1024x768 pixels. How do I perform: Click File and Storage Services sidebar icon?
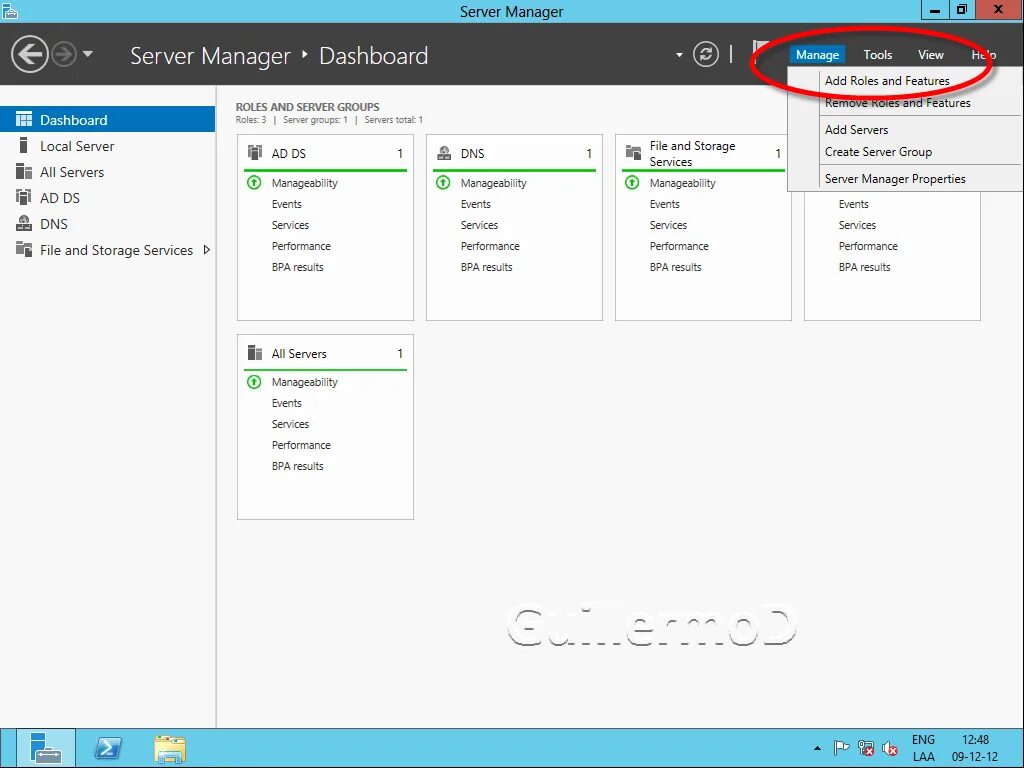tap(24, 249)
